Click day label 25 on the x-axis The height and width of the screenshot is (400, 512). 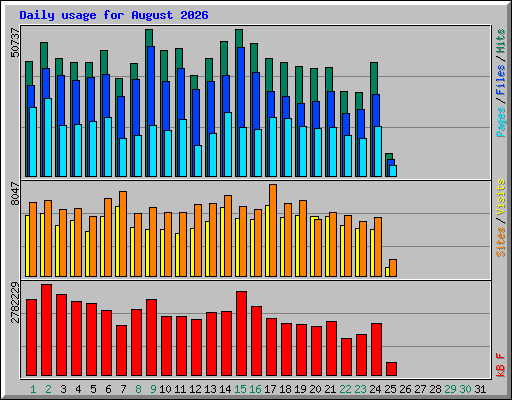390,389
